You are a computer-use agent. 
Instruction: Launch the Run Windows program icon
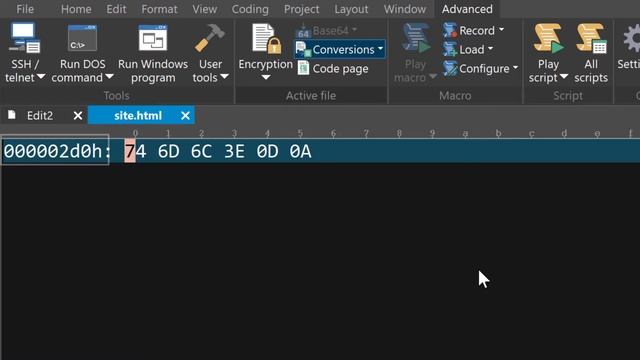(x=153, y=38)
